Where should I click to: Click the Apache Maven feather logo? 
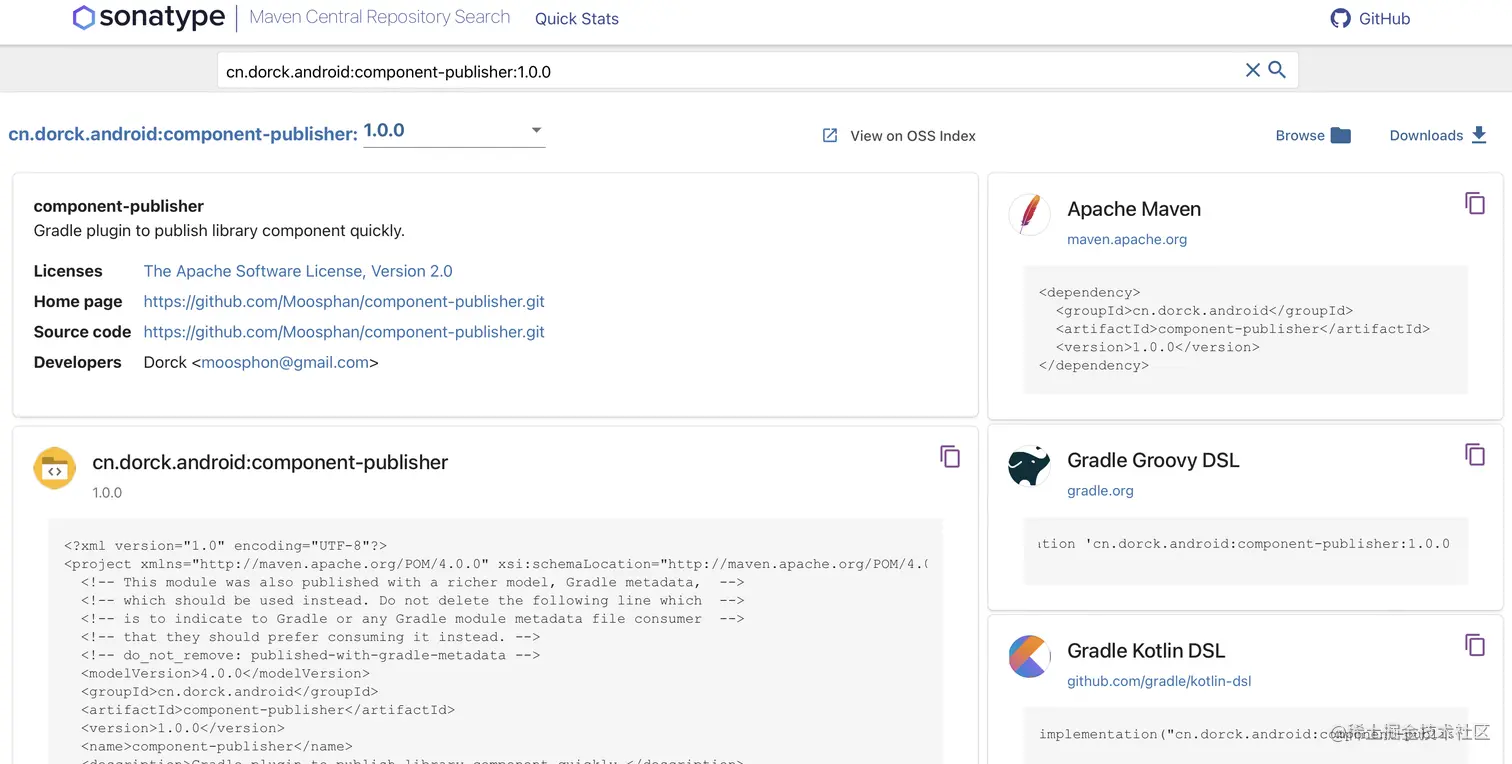1029,215
